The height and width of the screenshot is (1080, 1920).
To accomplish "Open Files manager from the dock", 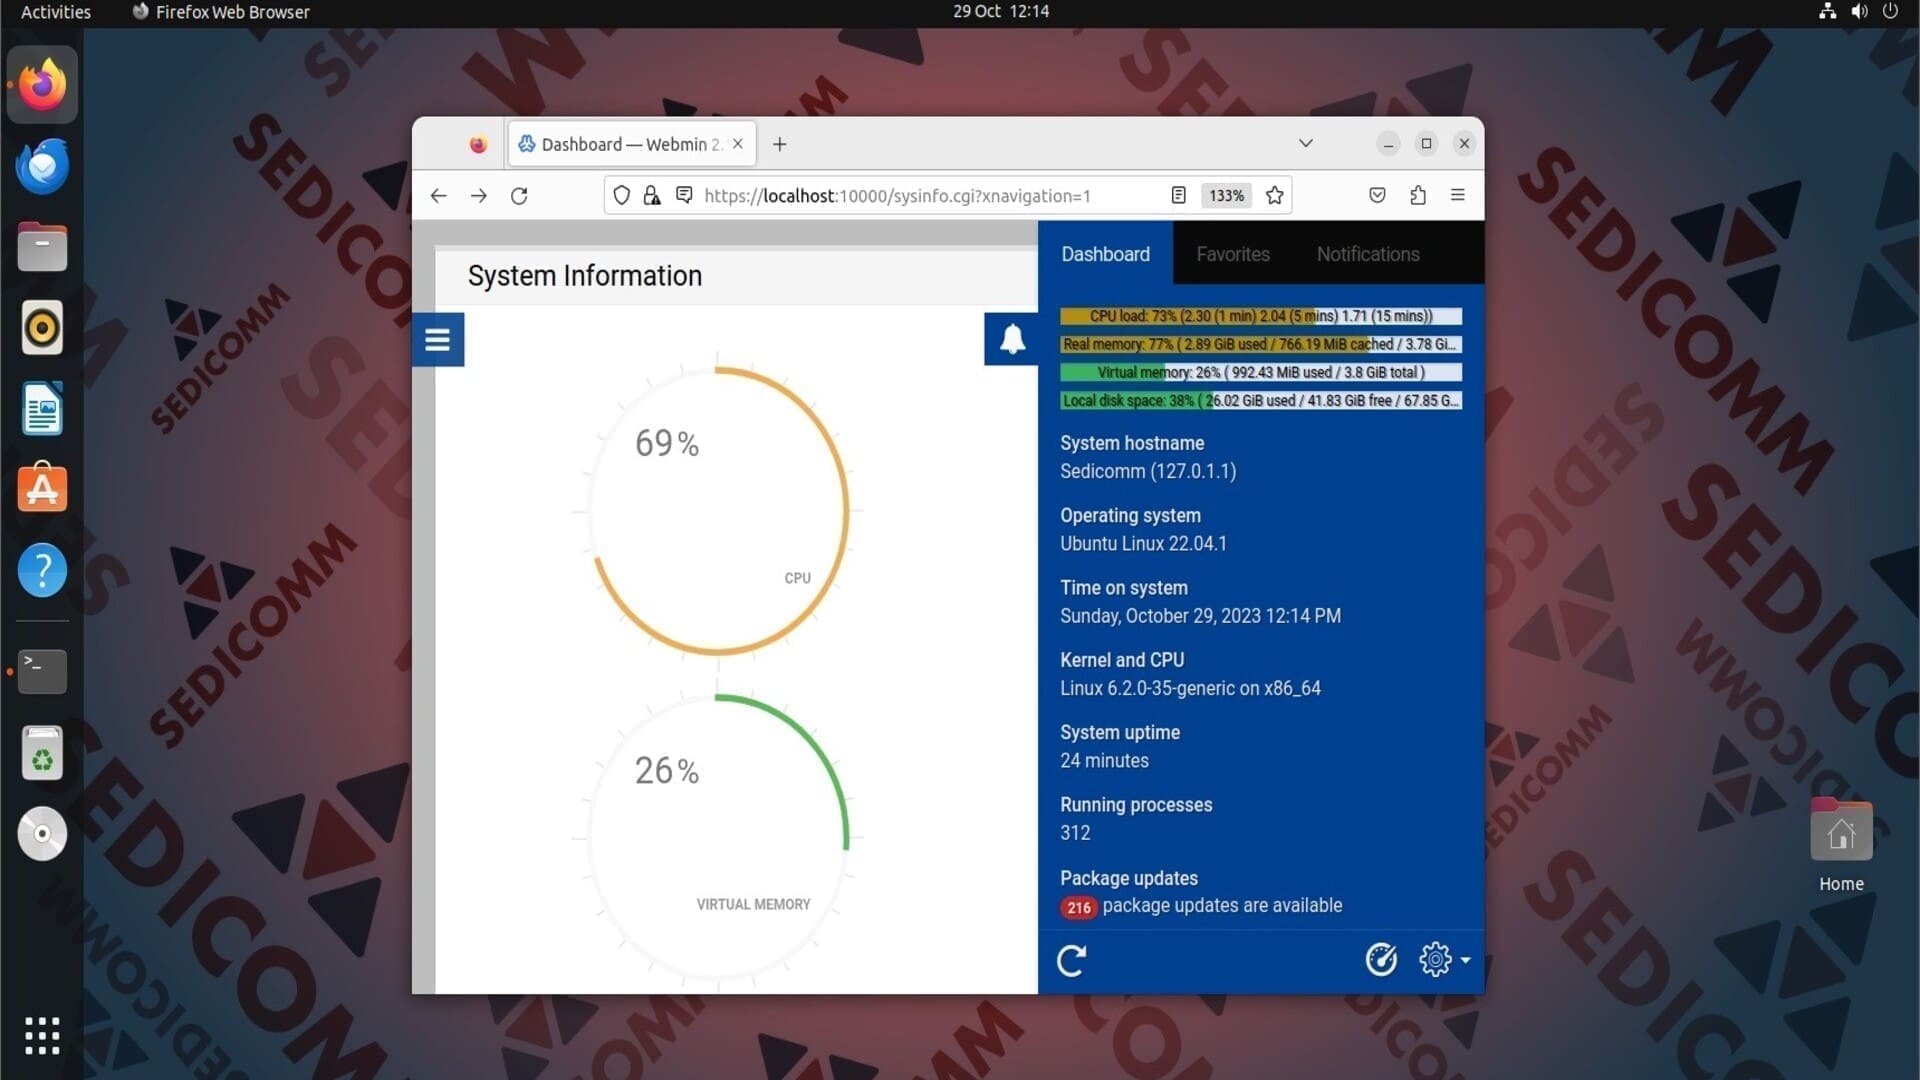I will click(42, 247).
